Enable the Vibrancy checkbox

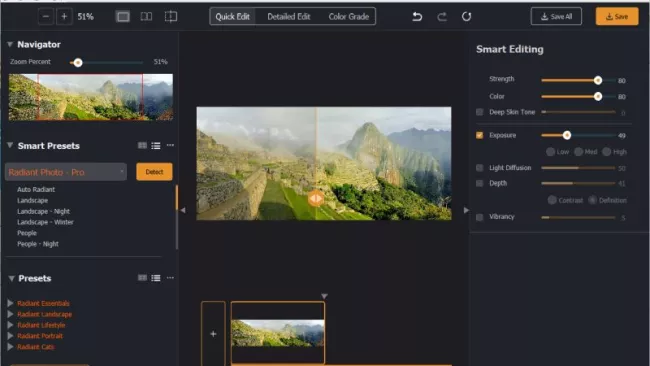[480, 217]
